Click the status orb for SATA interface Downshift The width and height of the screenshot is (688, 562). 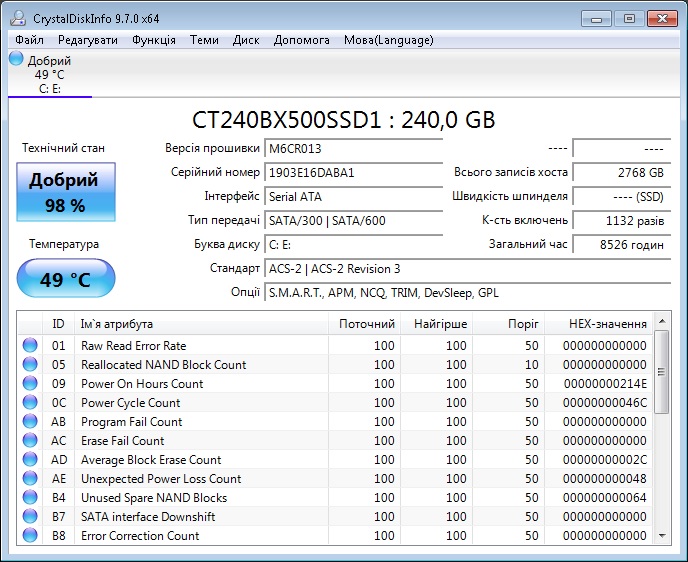pos(30,516)
